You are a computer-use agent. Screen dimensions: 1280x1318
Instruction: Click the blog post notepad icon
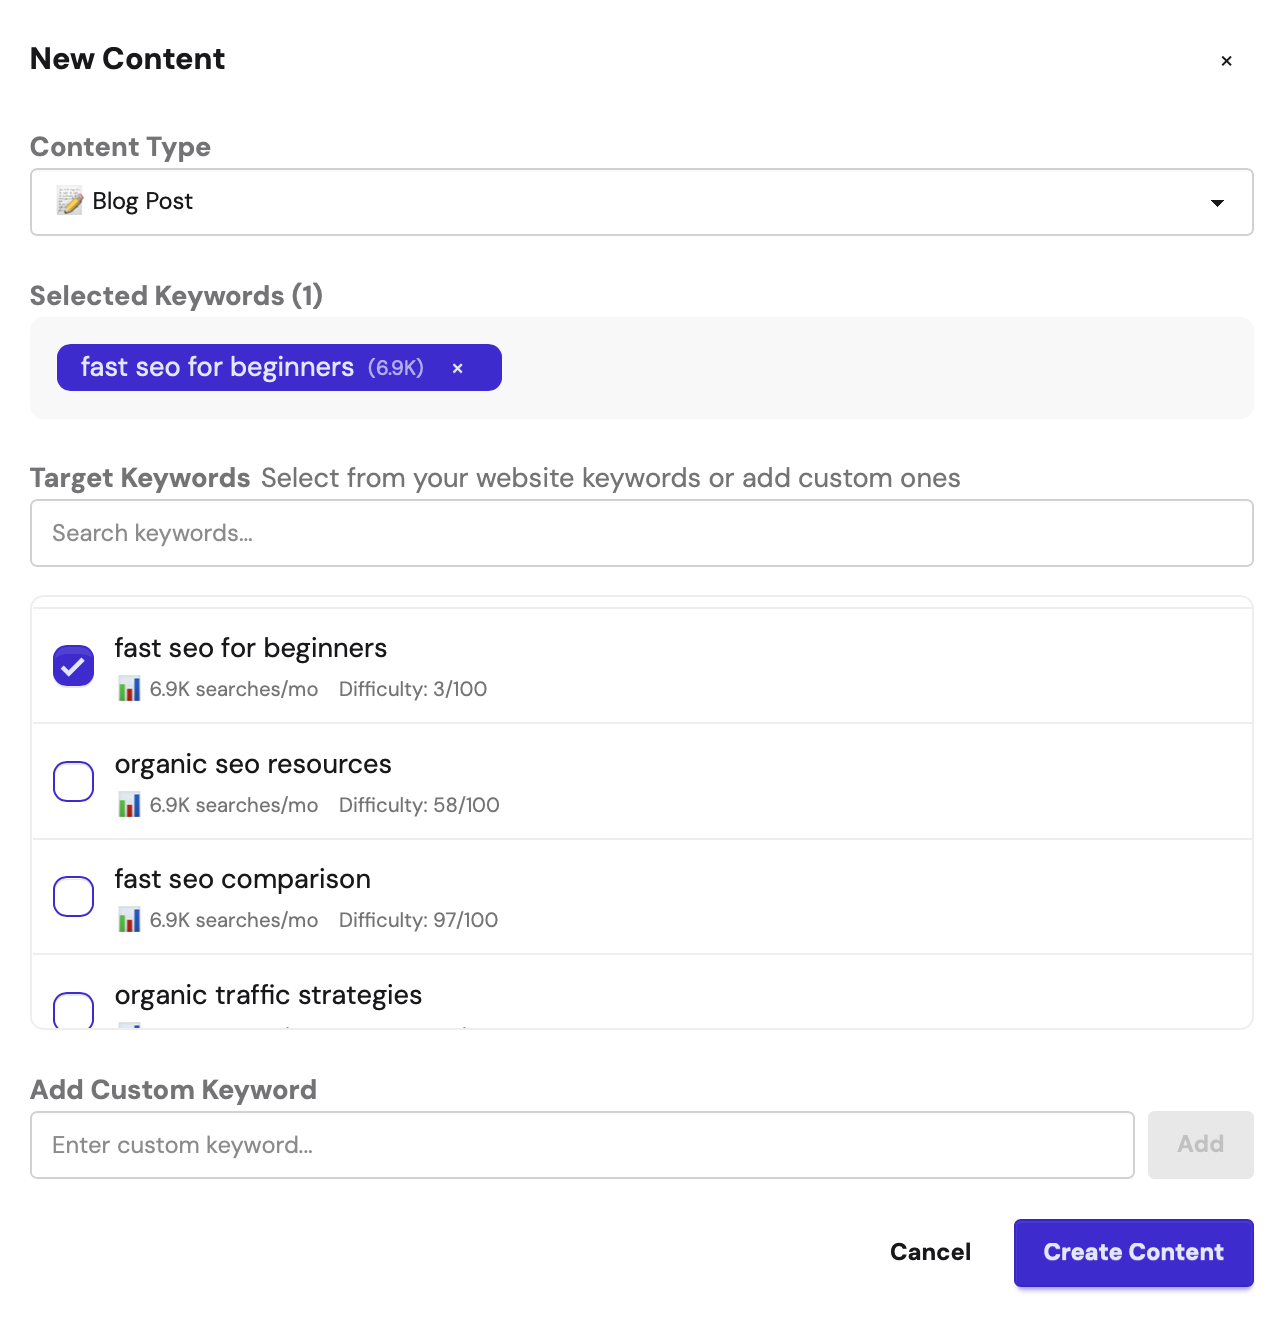click(x=70, y=201)
